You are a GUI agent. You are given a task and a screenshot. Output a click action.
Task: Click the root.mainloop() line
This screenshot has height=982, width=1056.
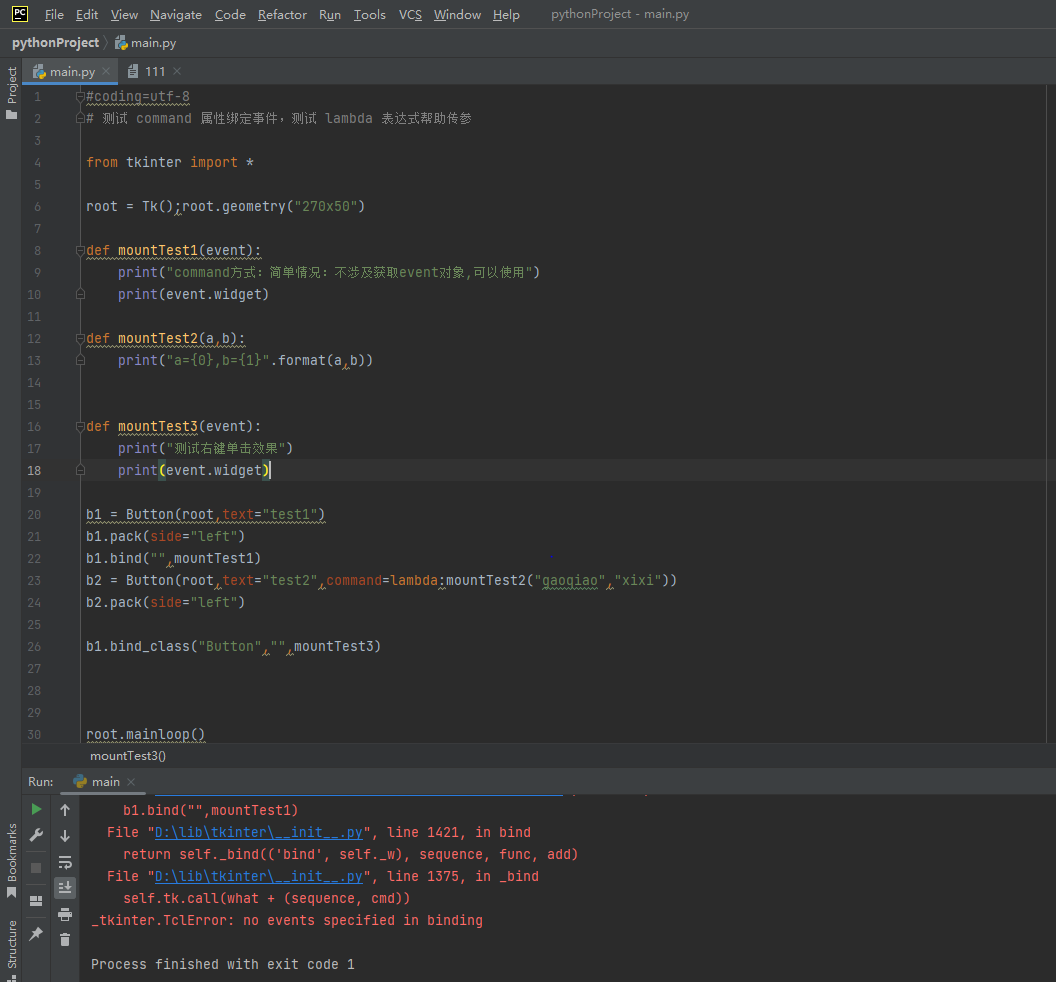click(145, 735)
